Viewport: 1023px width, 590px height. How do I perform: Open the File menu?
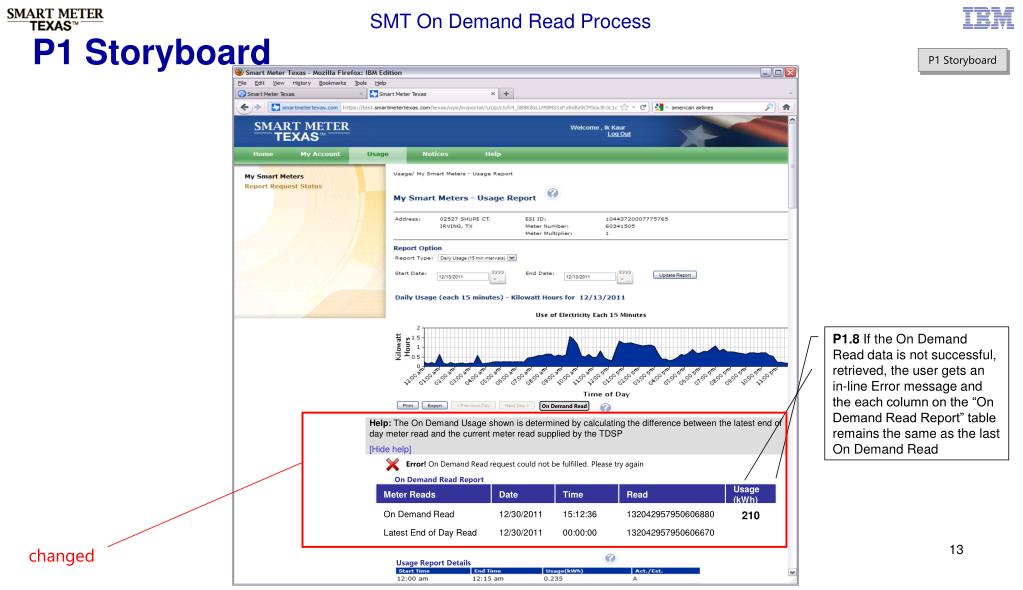(x=242, y=83)
